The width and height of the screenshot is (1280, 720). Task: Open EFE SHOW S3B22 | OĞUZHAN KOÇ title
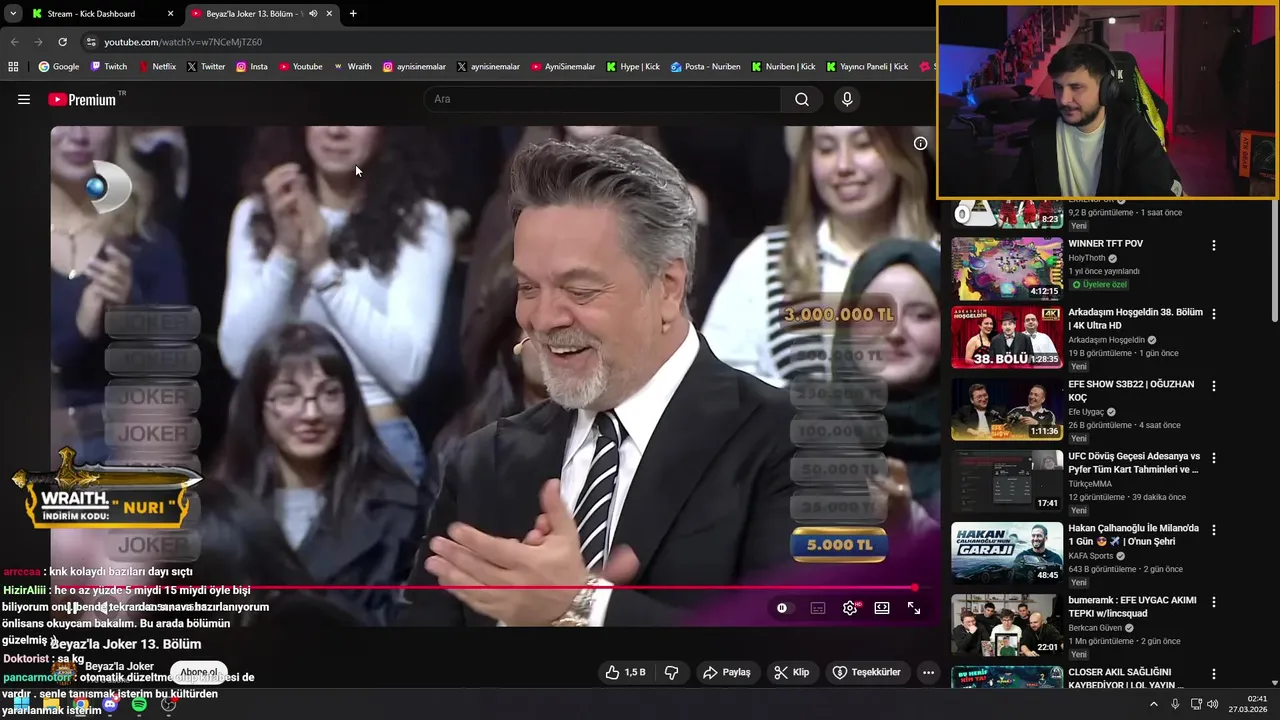pos(1131,391)
